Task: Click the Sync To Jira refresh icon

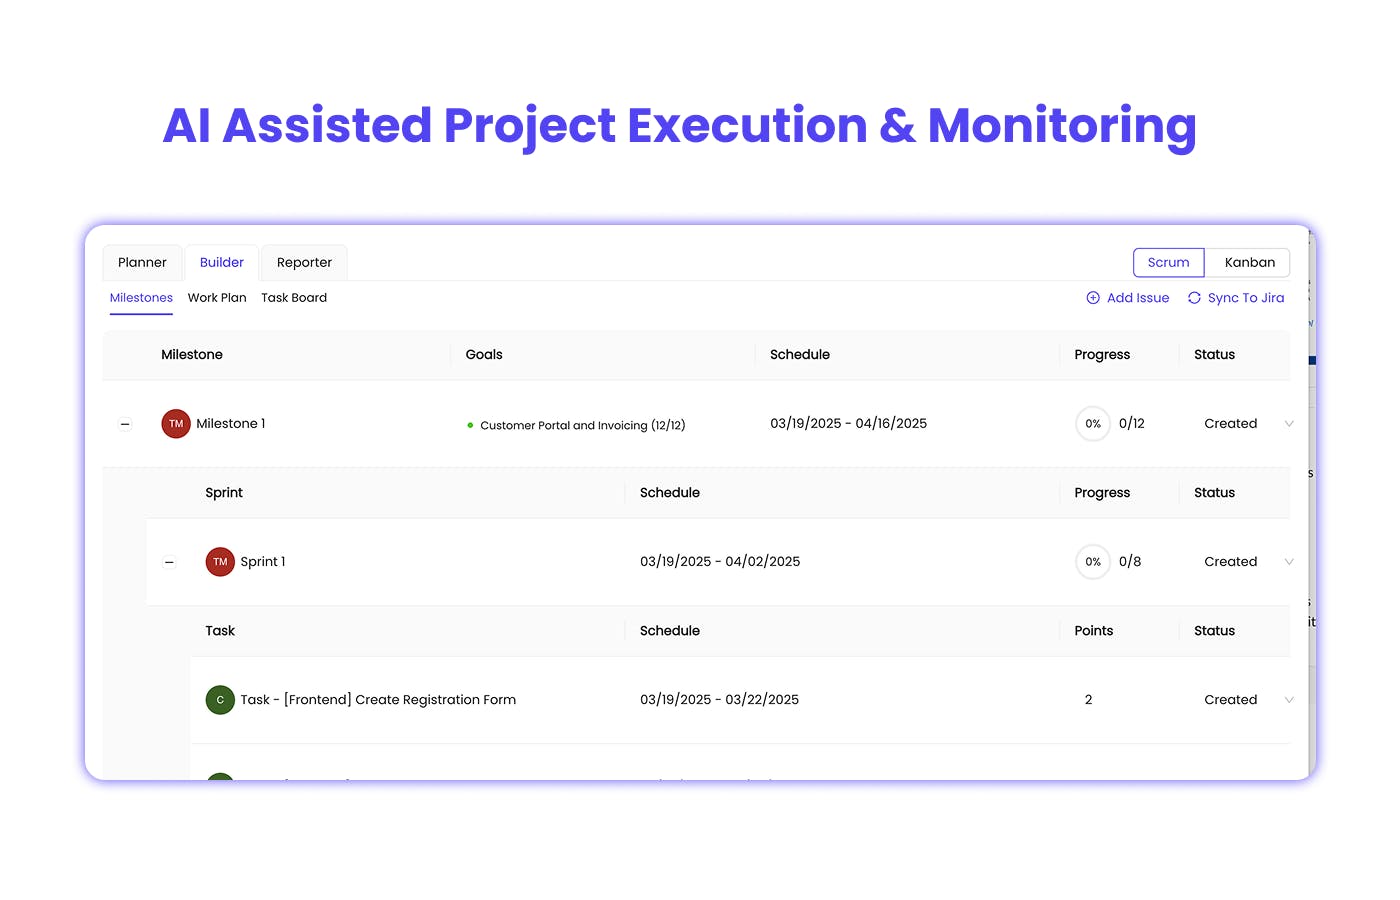Action: point(1194,298)
